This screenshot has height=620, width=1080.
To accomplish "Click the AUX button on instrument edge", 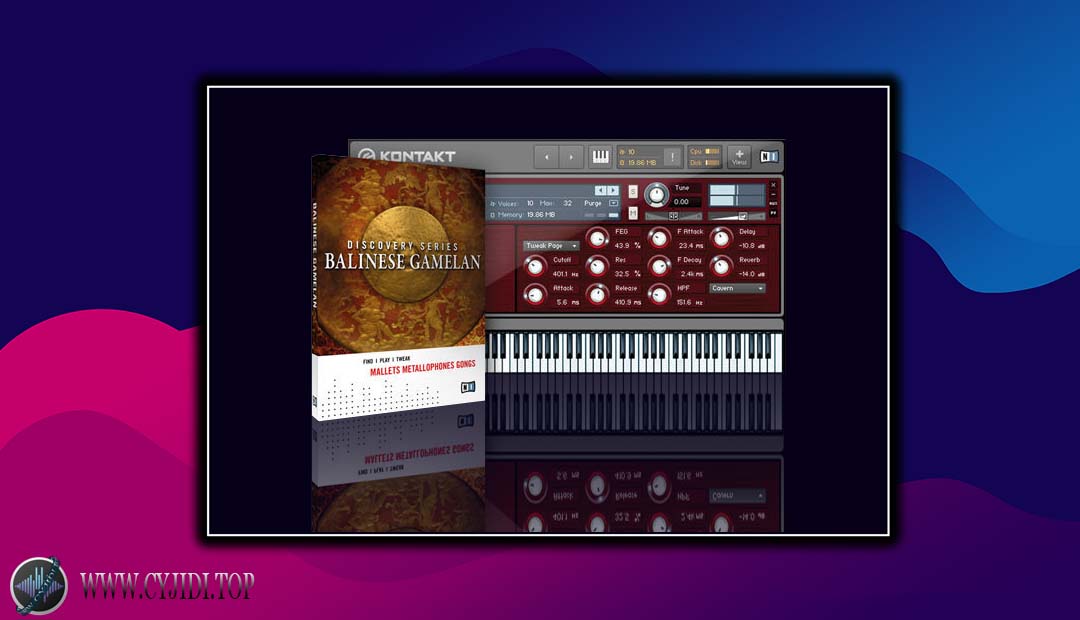I will 773,203.
